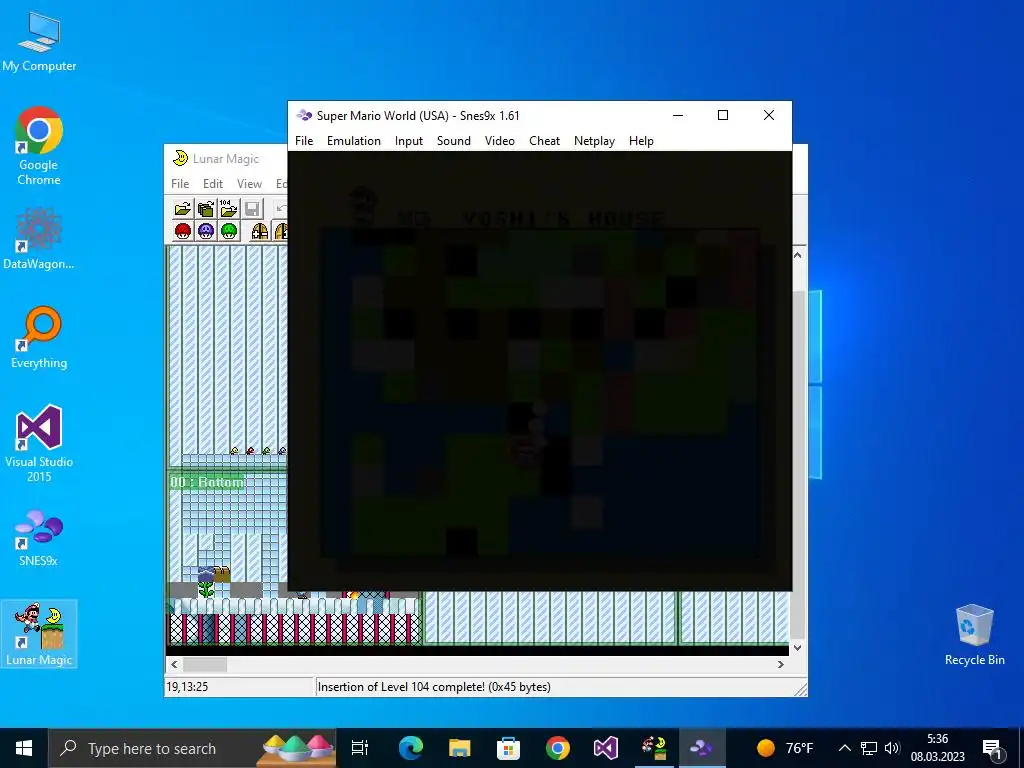Click taskbar search box
This screenshot has height=768, width=1024.
(192, 748)
